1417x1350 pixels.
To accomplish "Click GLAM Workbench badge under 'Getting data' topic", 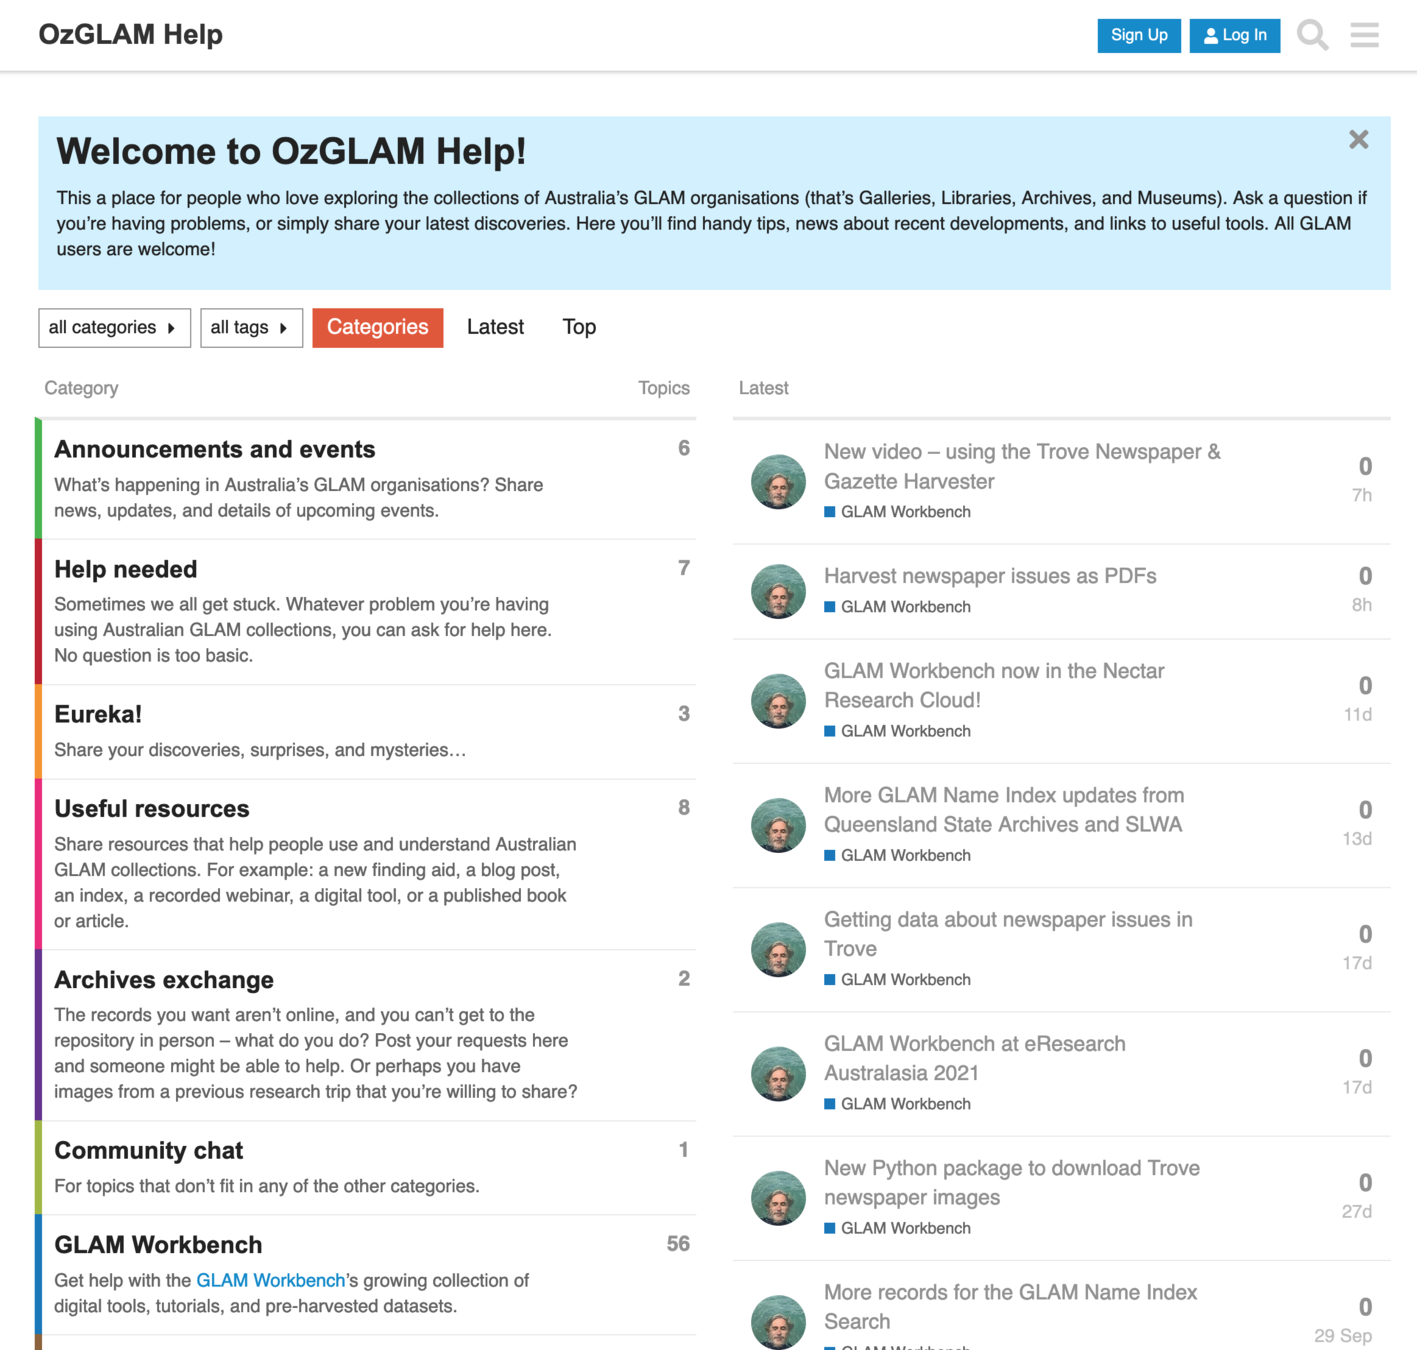I will tap(897, 980).
